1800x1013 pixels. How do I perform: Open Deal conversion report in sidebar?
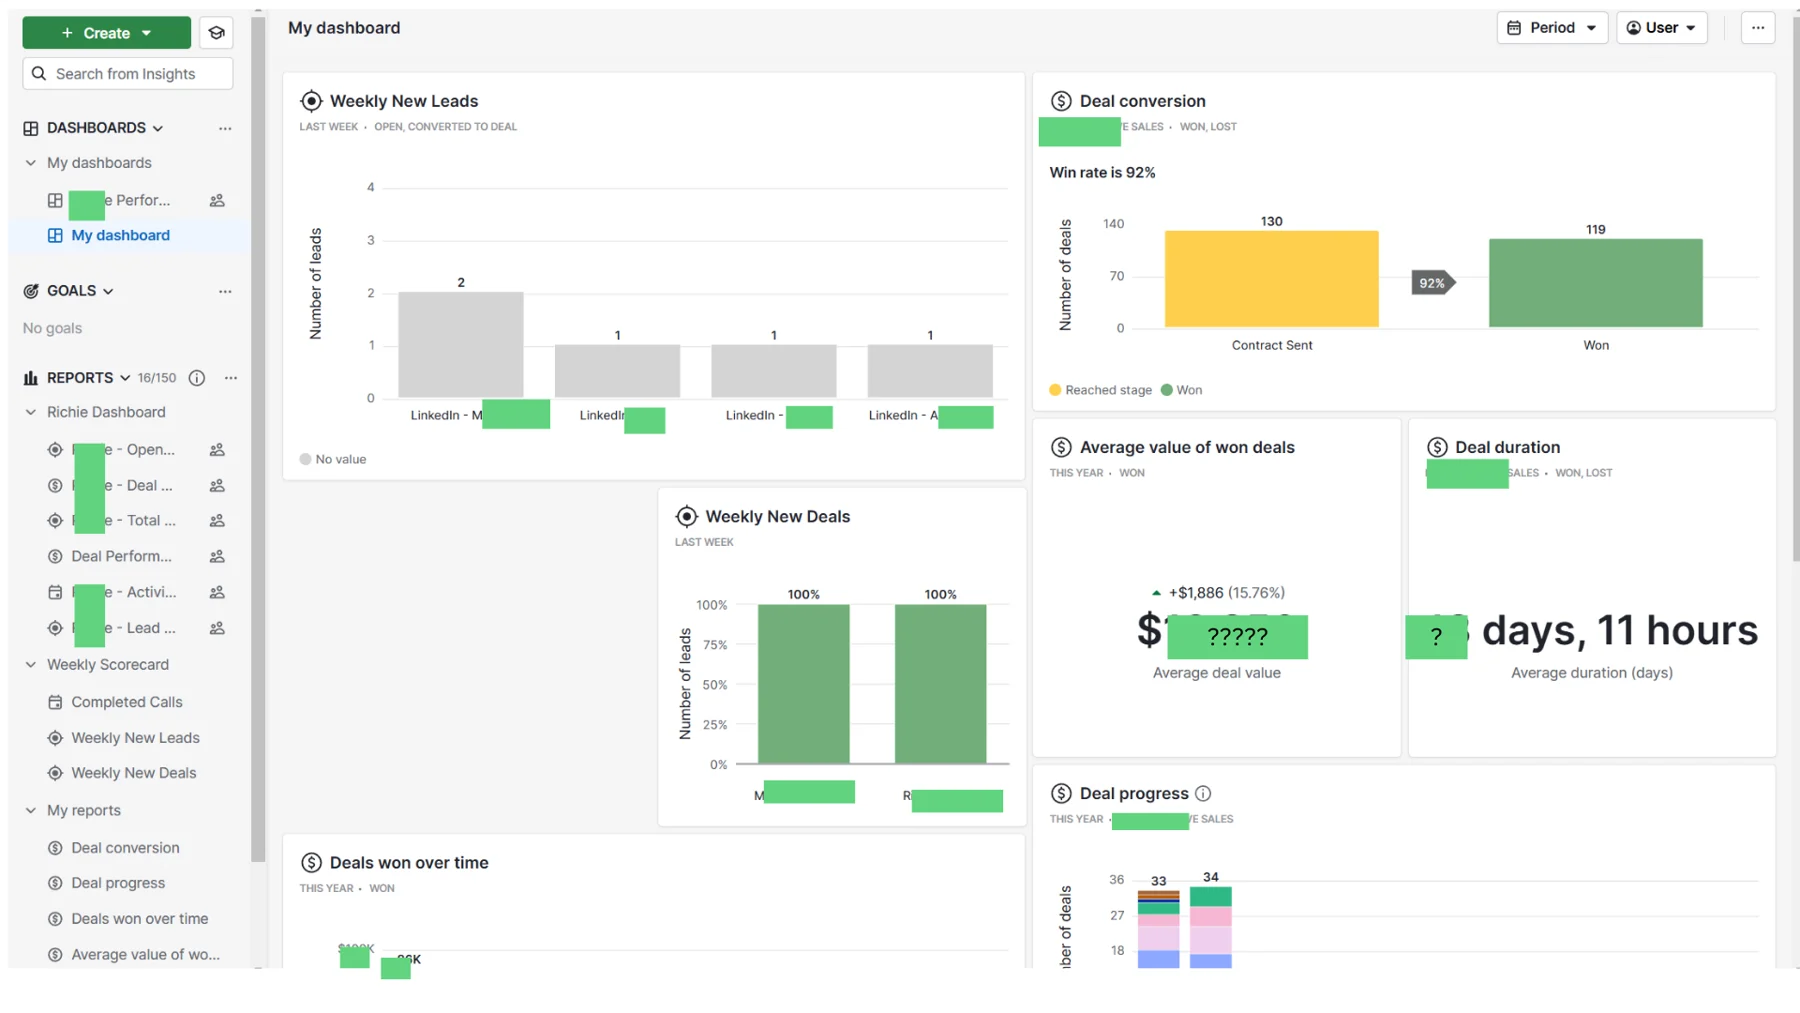tap(125, 847)
